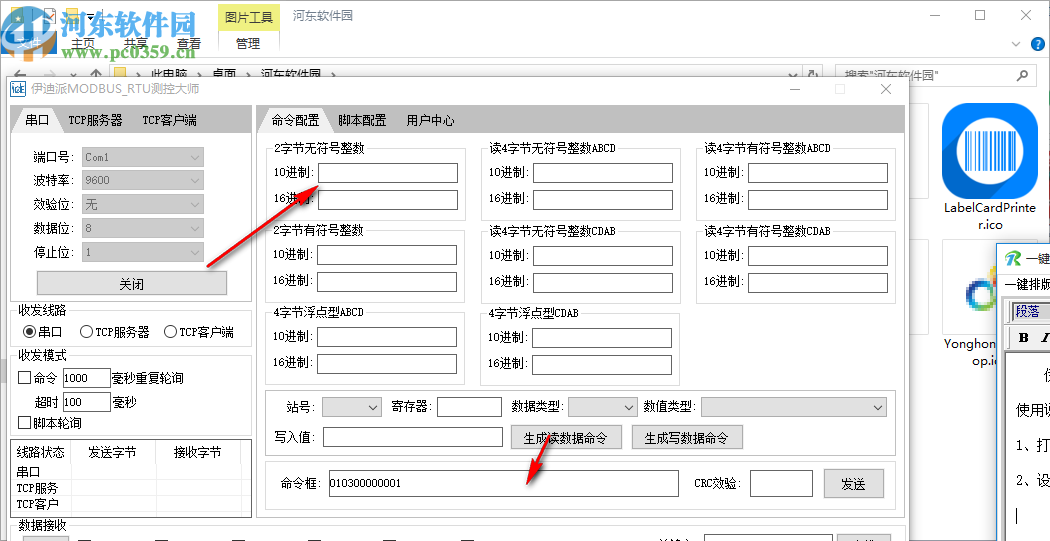Expand the Explorer ribbon with chevron

click(1016, 44)
